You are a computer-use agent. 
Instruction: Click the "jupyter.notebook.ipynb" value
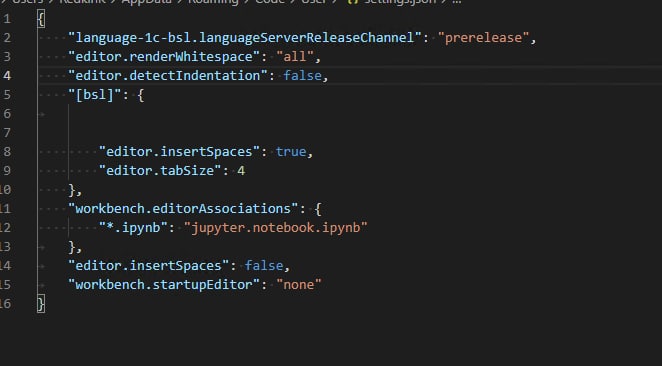276,228
